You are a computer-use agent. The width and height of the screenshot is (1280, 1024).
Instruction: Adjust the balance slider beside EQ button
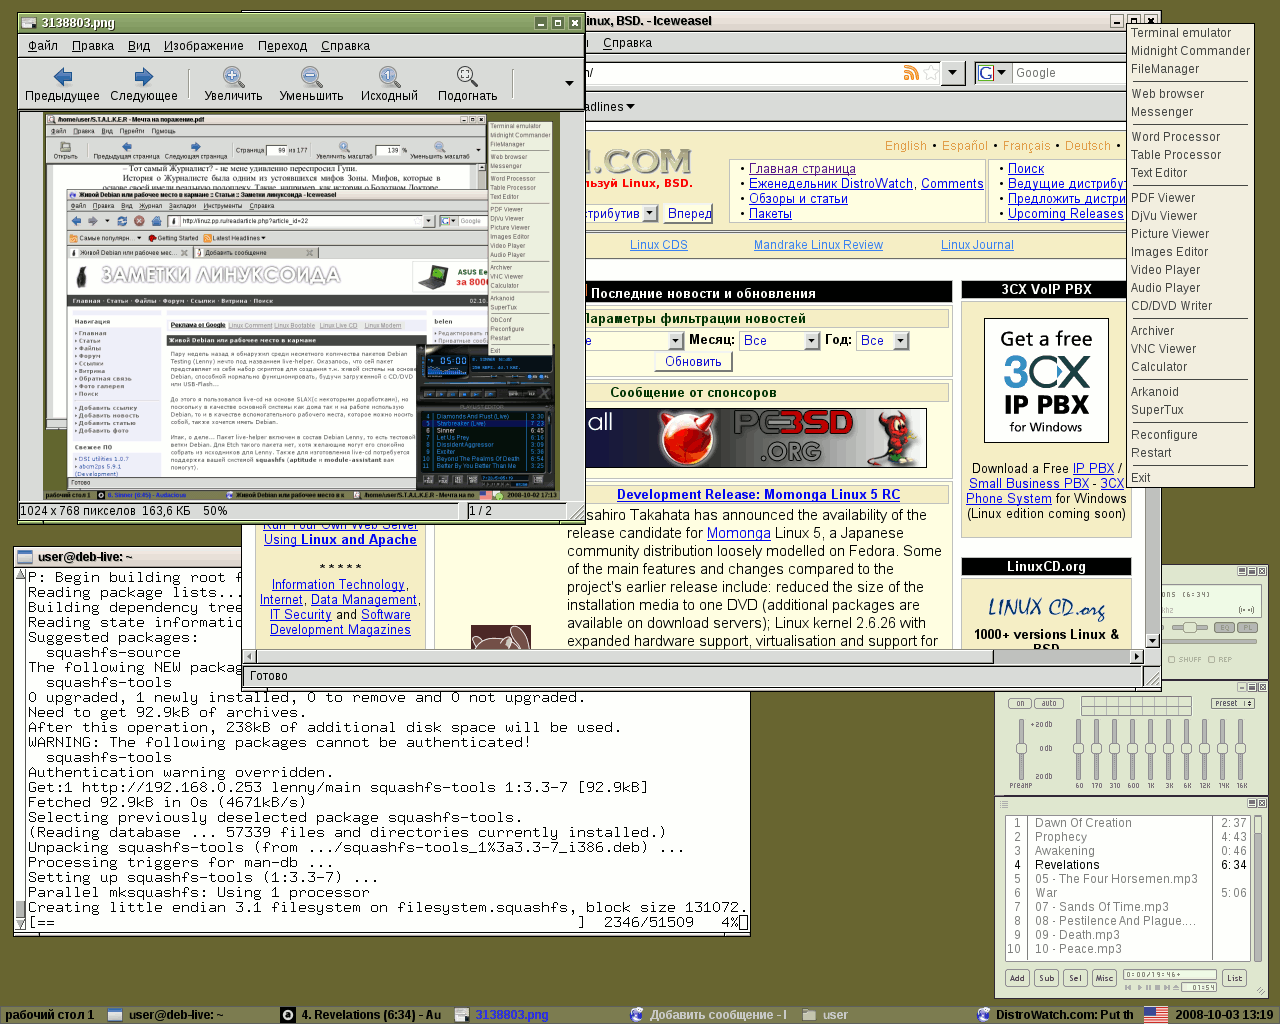(1189, 628)
